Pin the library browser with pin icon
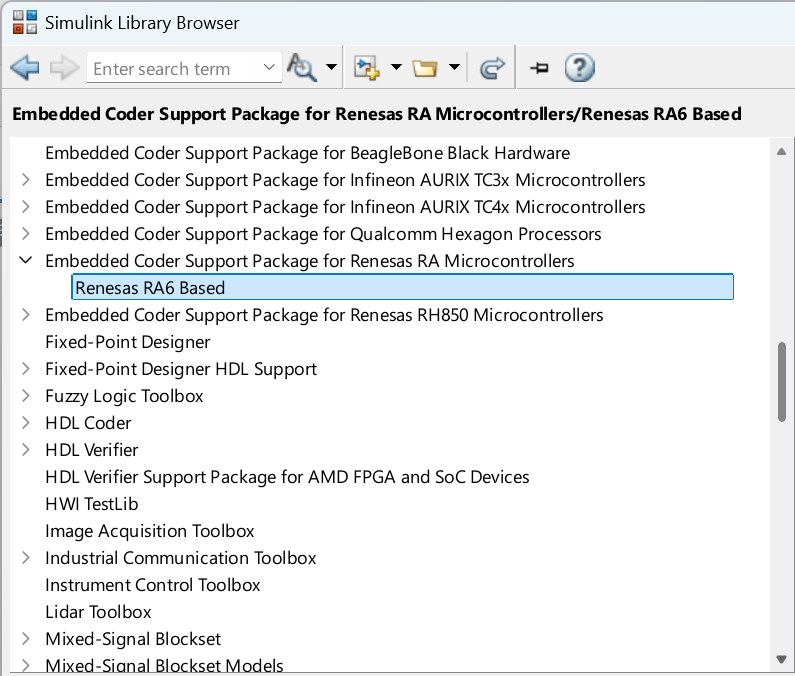Screen dimensions: 795x676 click(540, 68)
